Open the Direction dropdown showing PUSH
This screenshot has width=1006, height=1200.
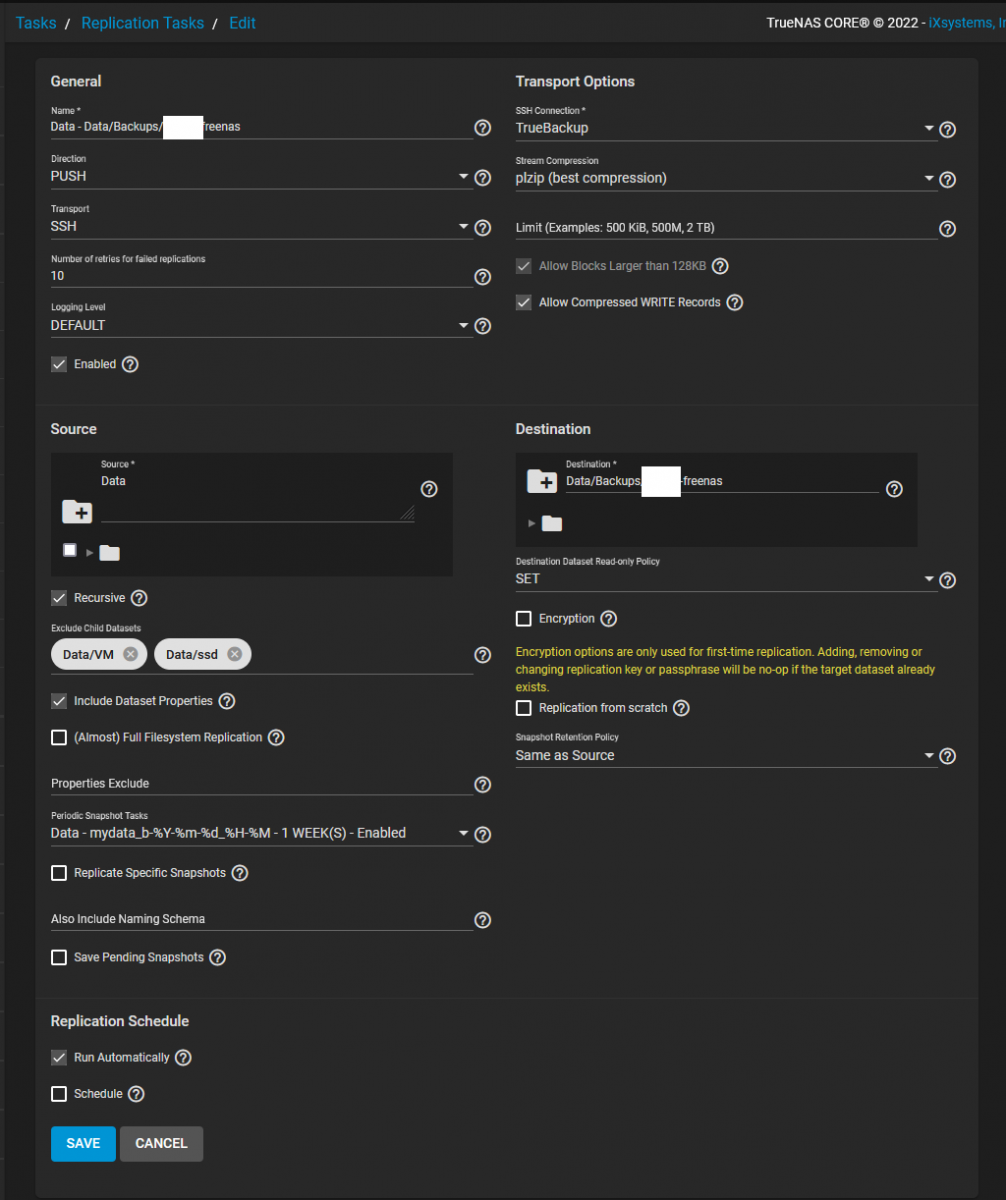(x=260, y=177)
